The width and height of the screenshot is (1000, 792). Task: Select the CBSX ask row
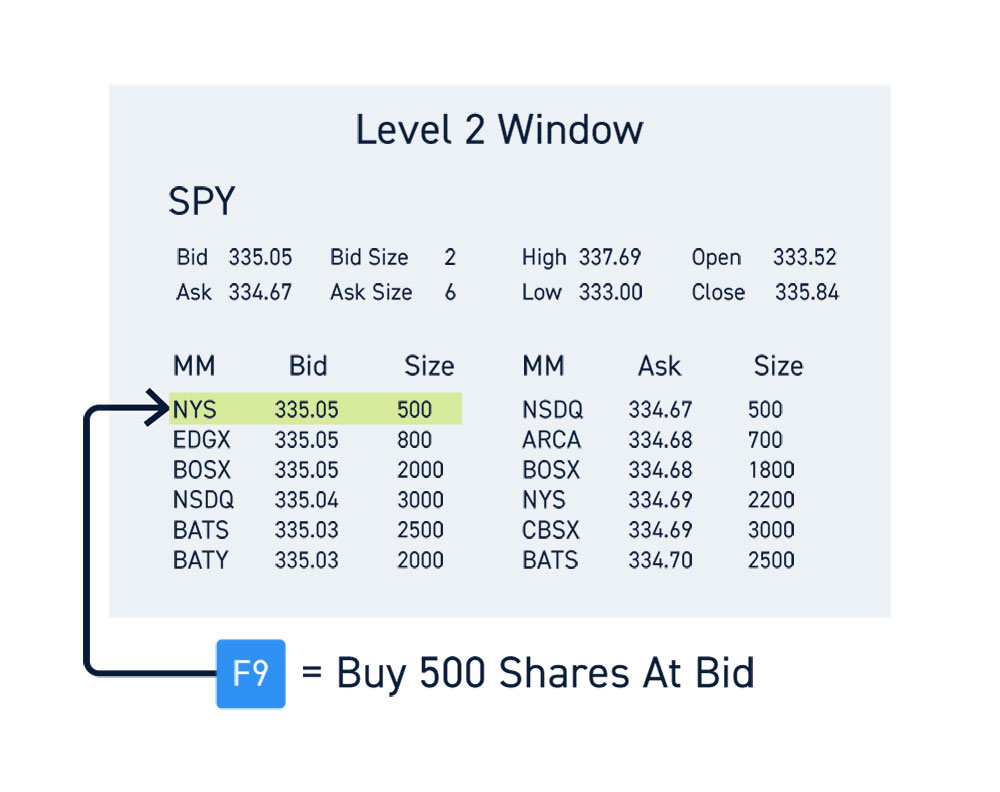coord(658,530)
